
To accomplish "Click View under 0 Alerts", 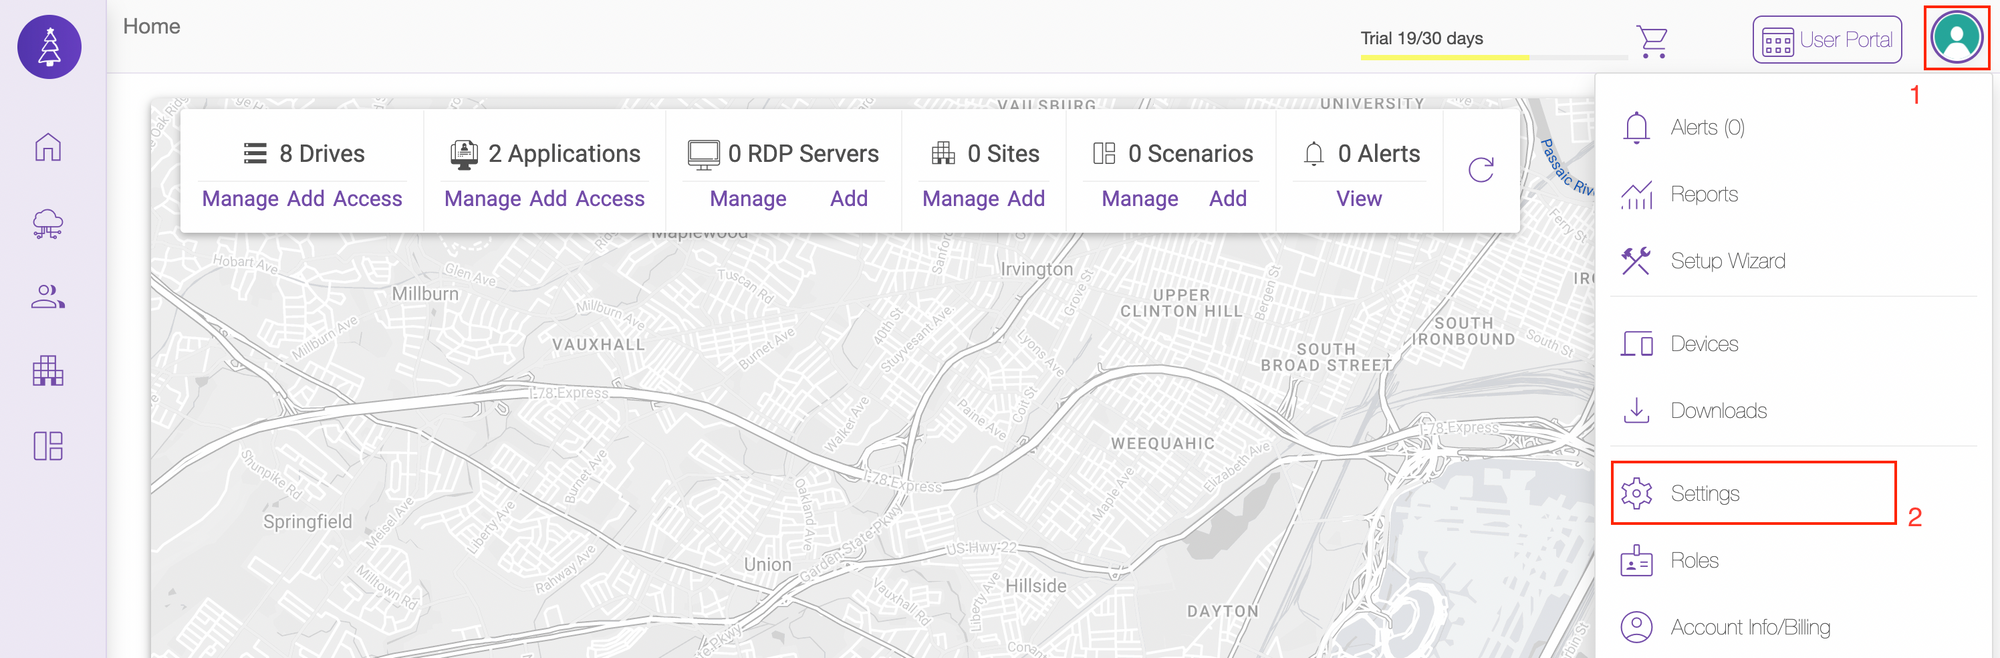I will point(1359,199).
